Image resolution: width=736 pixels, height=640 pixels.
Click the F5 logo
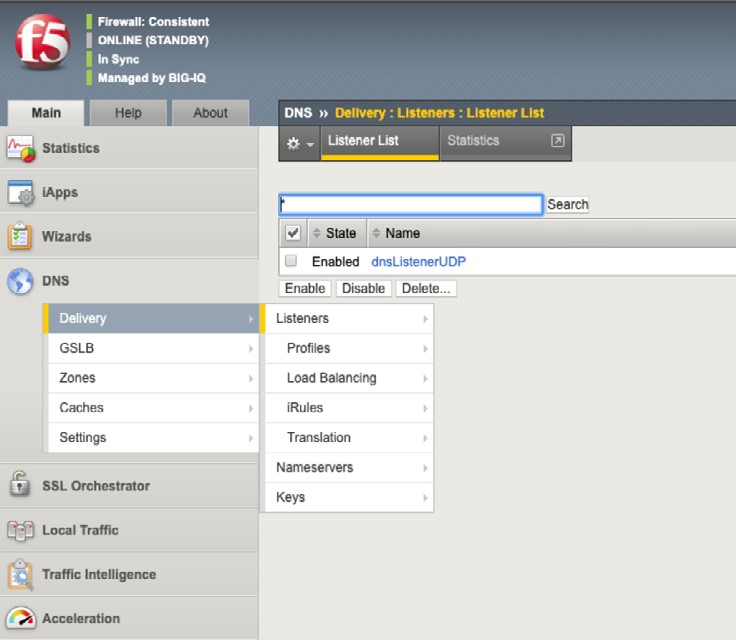tap(42, 41)
